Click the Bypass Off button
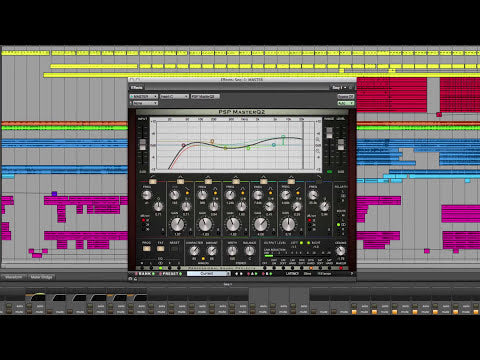 346,96
